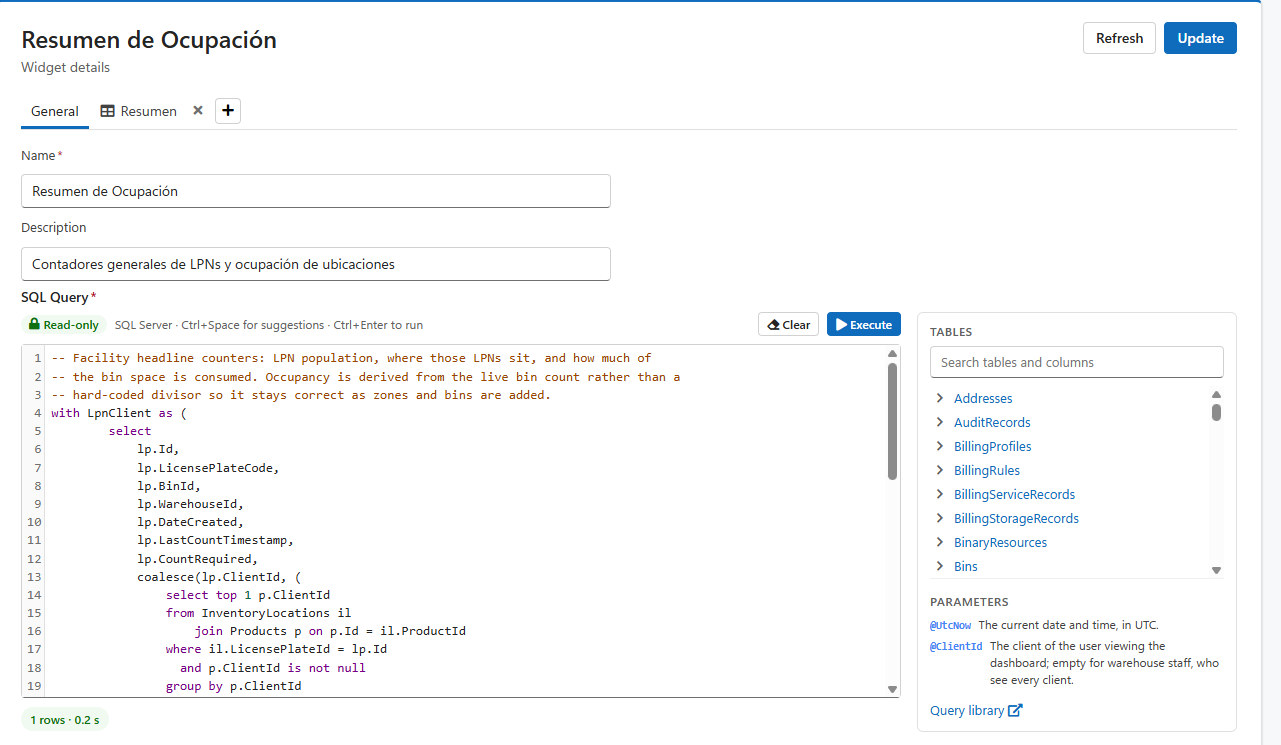Expand the BillingStorageRecords table

pos(940,518)
